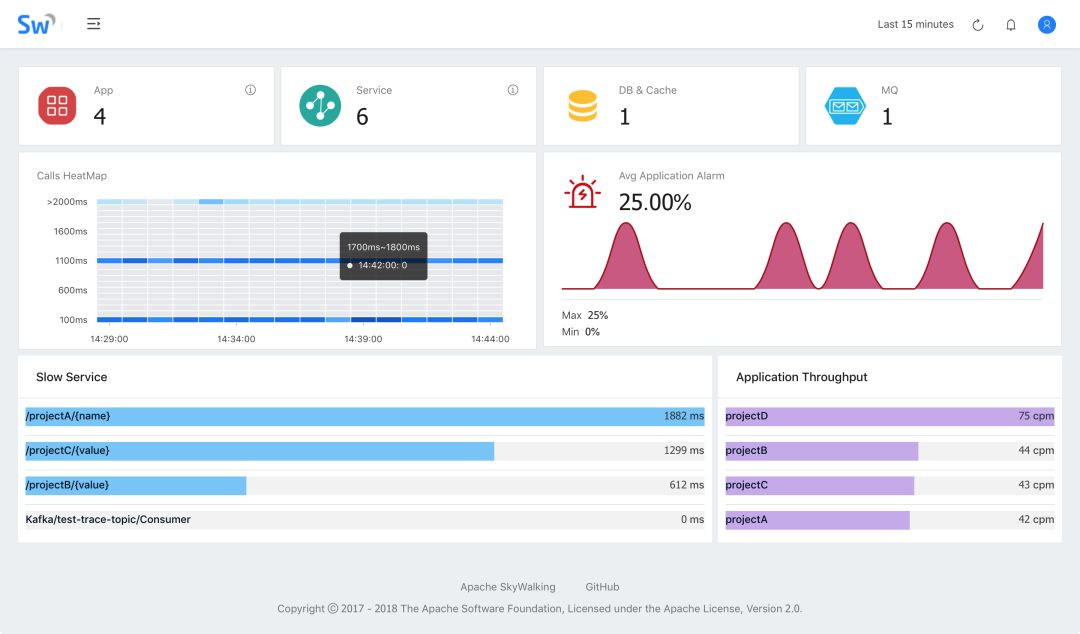
Task: Click the info icon on Service card
Action: coord(513,90)
